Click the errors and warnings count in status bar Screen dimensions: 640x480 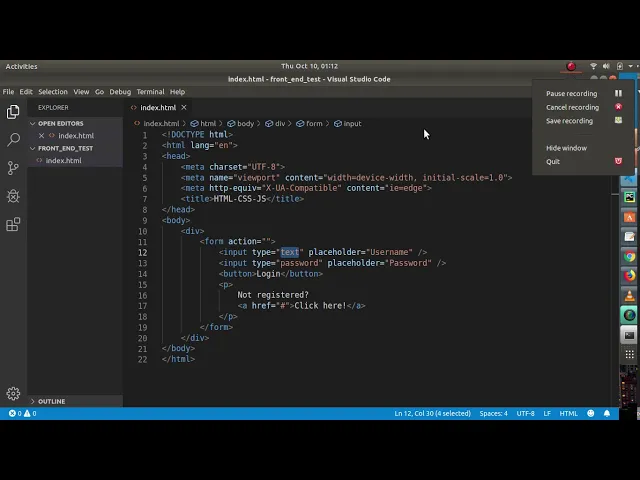(x=23, y=413)
